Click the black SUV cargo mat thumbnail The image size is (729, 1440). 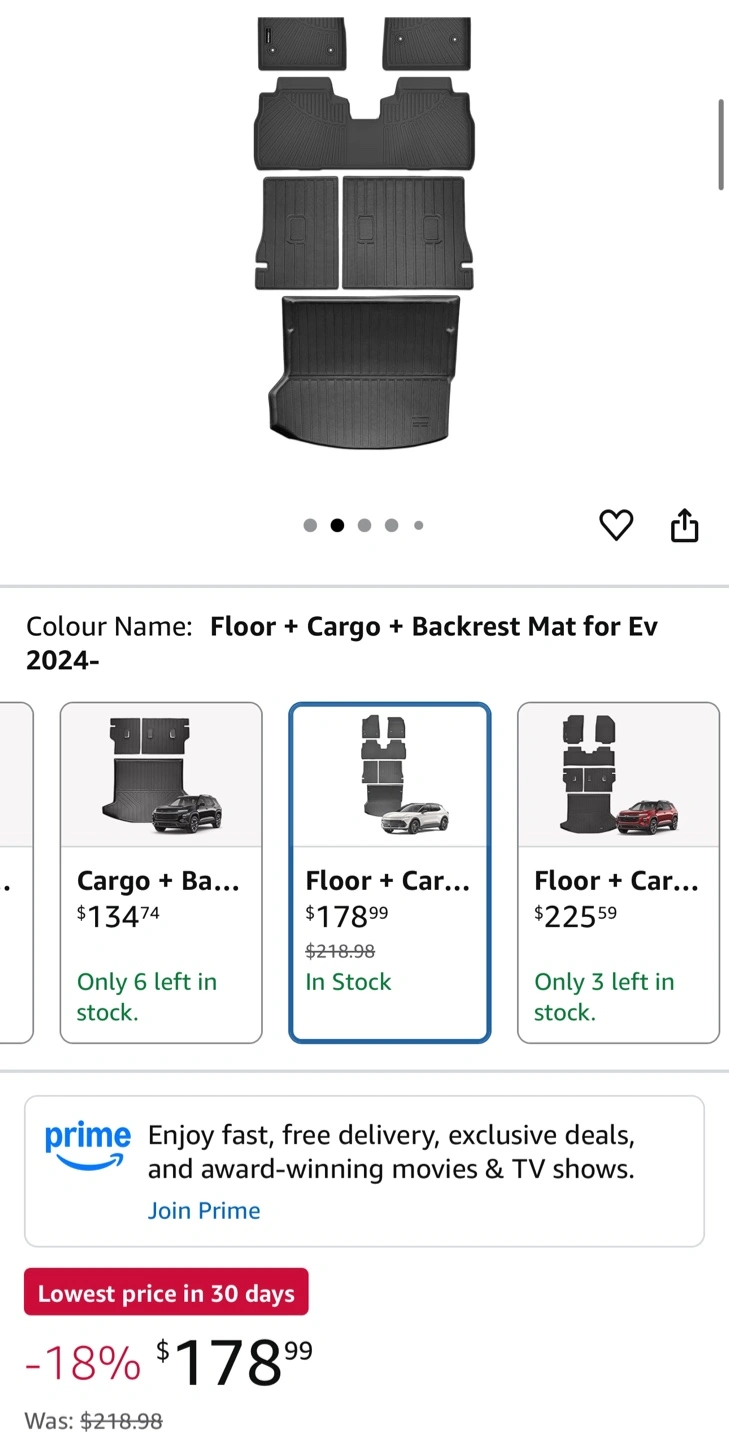pyautogui.click(x=161, y=775)
